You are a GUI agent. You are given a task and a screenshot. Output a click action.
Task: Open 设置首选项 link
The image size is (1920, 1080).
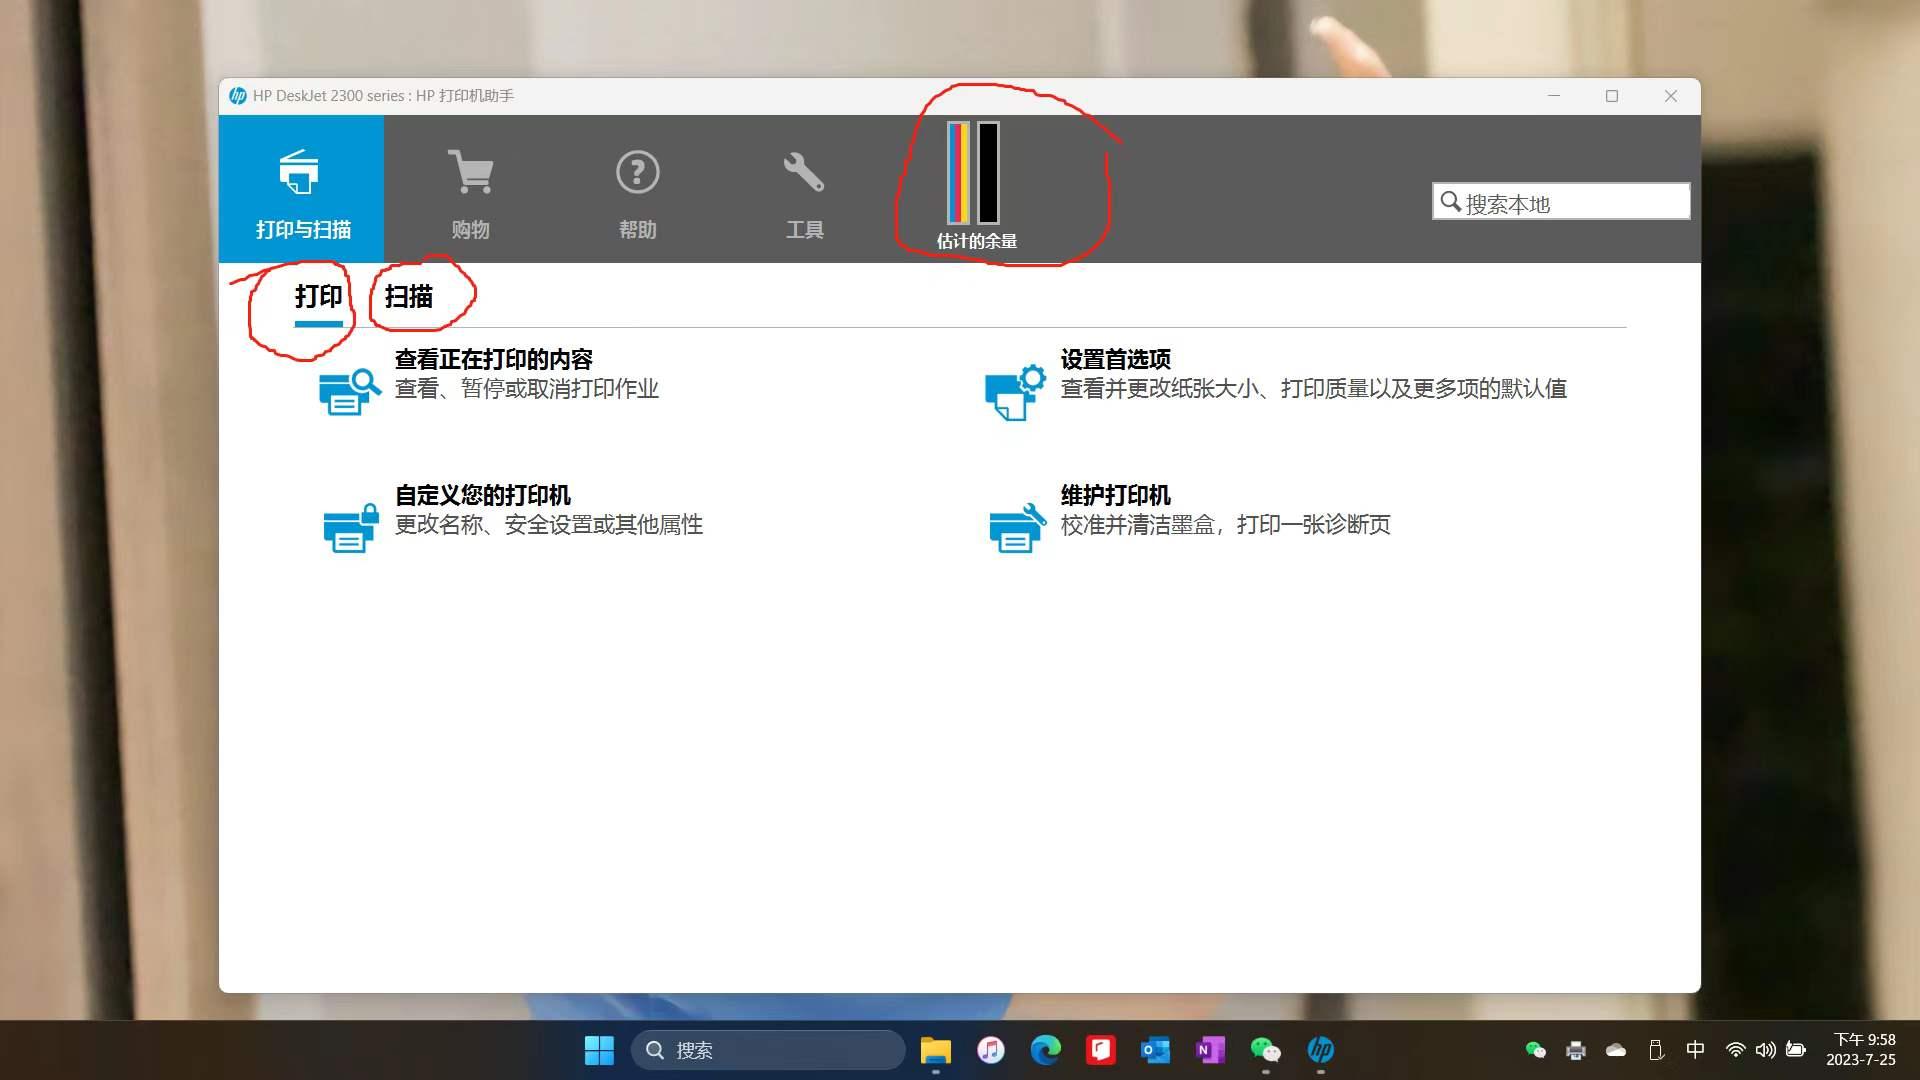coord(1115,360)
